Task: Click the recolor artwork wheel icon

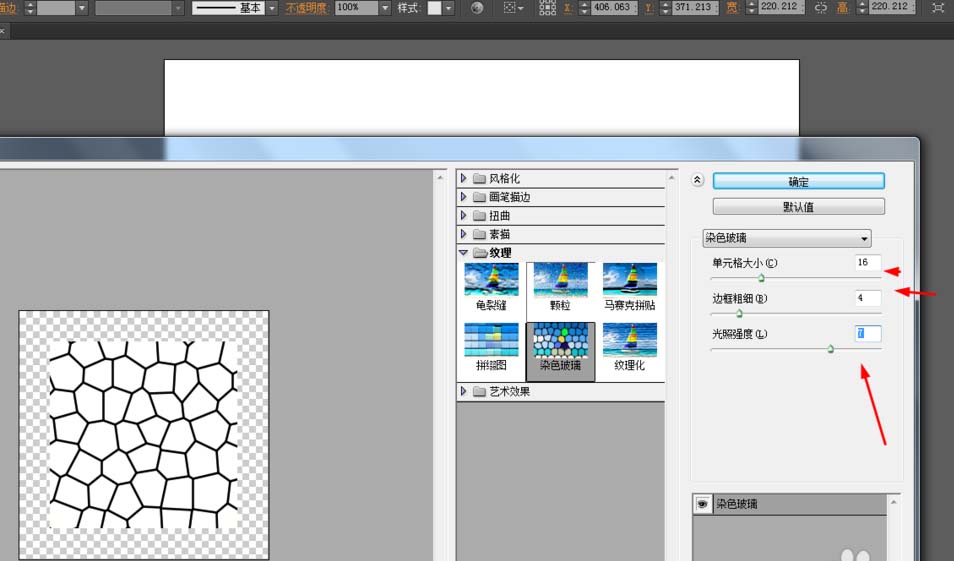Action: pos(477,8)
